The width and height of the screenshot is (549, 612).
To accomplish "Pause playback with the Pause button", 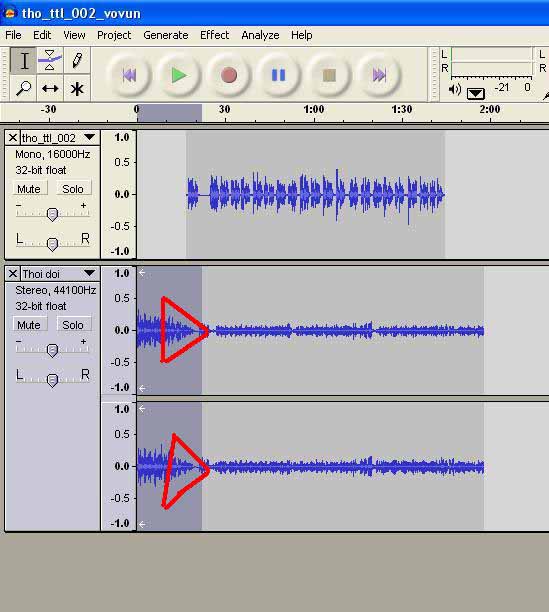I will pyautogui.click(x=279, y=75).
